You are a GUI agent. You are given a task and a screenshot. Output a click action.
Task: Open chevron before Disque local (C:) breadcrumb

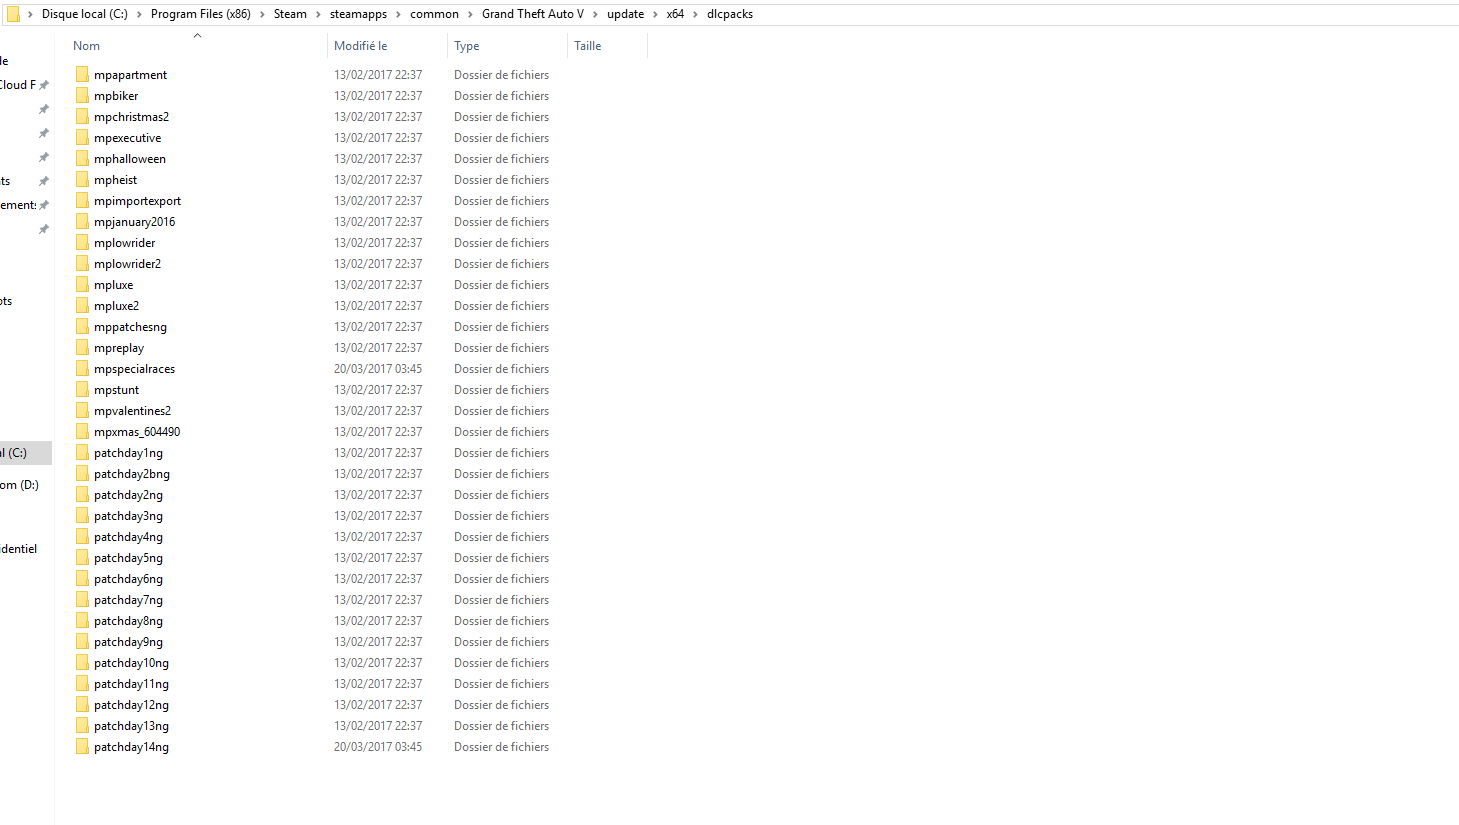pos(30,14)
